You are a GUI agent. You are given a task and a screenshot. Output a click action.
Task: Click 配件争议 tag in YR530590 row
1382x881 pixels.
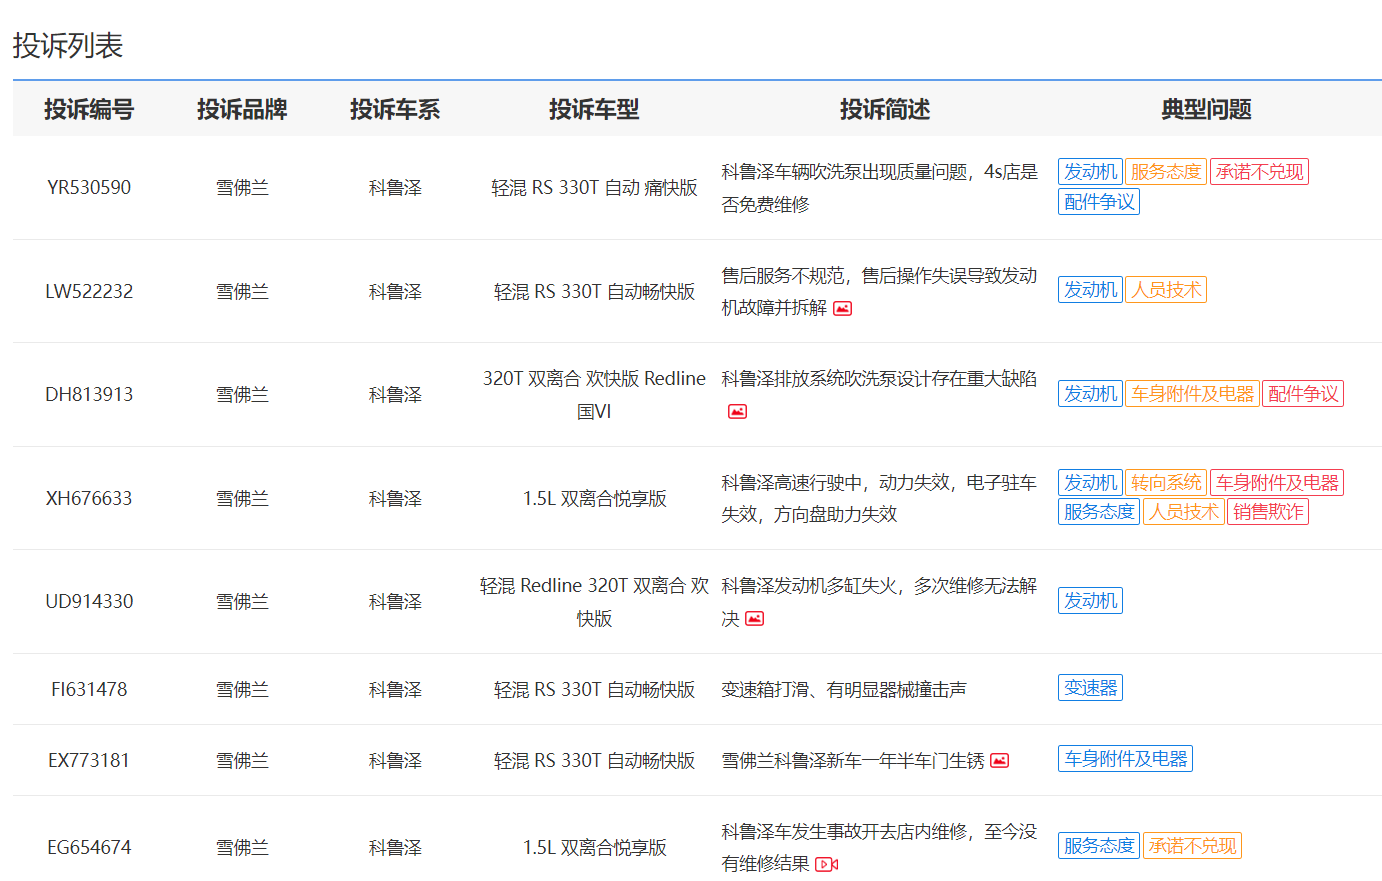[1099, 202]
